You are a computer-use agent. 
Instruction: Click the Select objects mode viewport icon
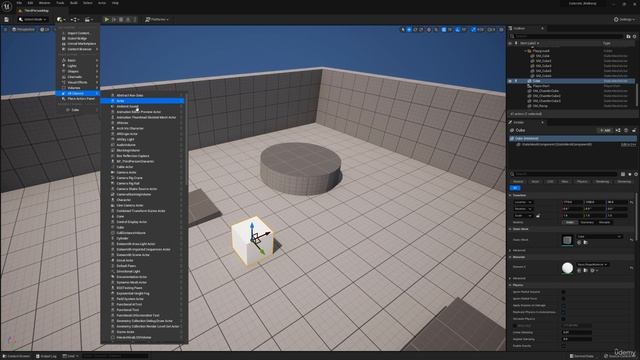pos(402,29)
